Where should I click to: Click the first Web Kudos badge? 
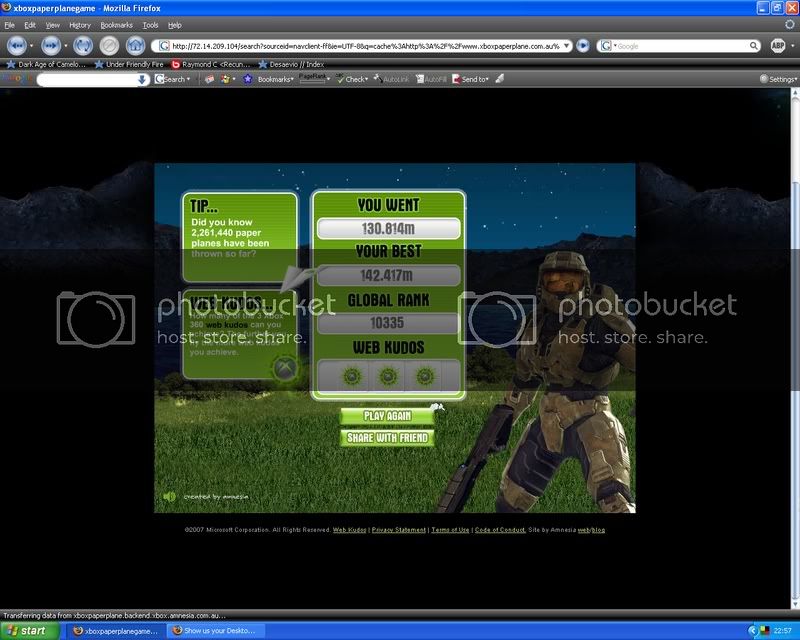point(352,377)
